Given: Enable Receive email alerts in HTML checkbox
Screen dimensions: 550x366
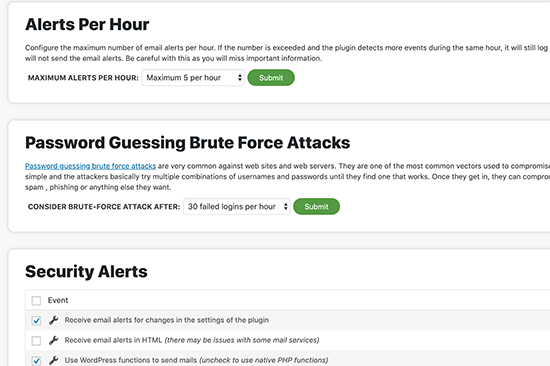Looking at the screenshot, I should (x=36, y=340).
